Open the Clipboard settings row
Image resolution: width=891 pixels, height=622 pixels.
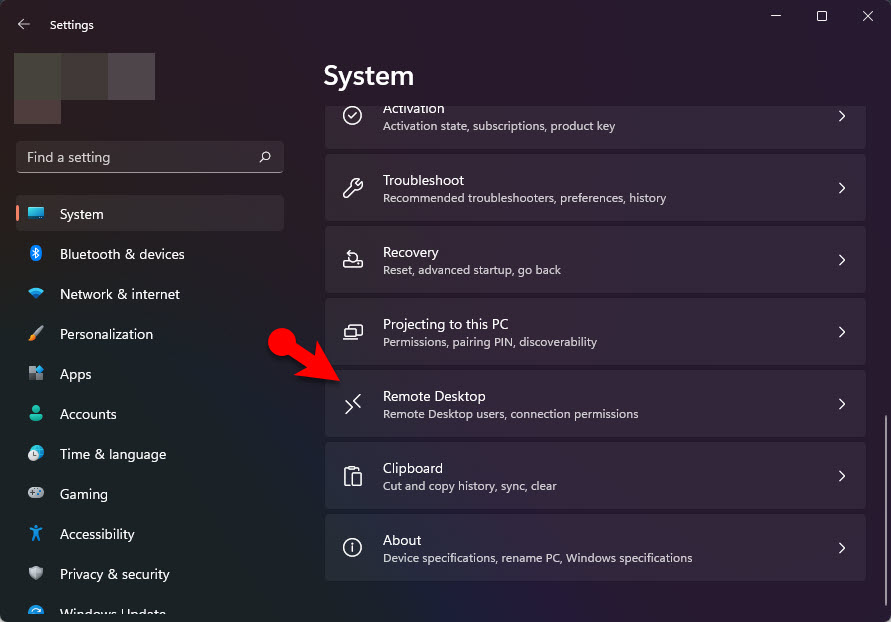pos(595,476)
